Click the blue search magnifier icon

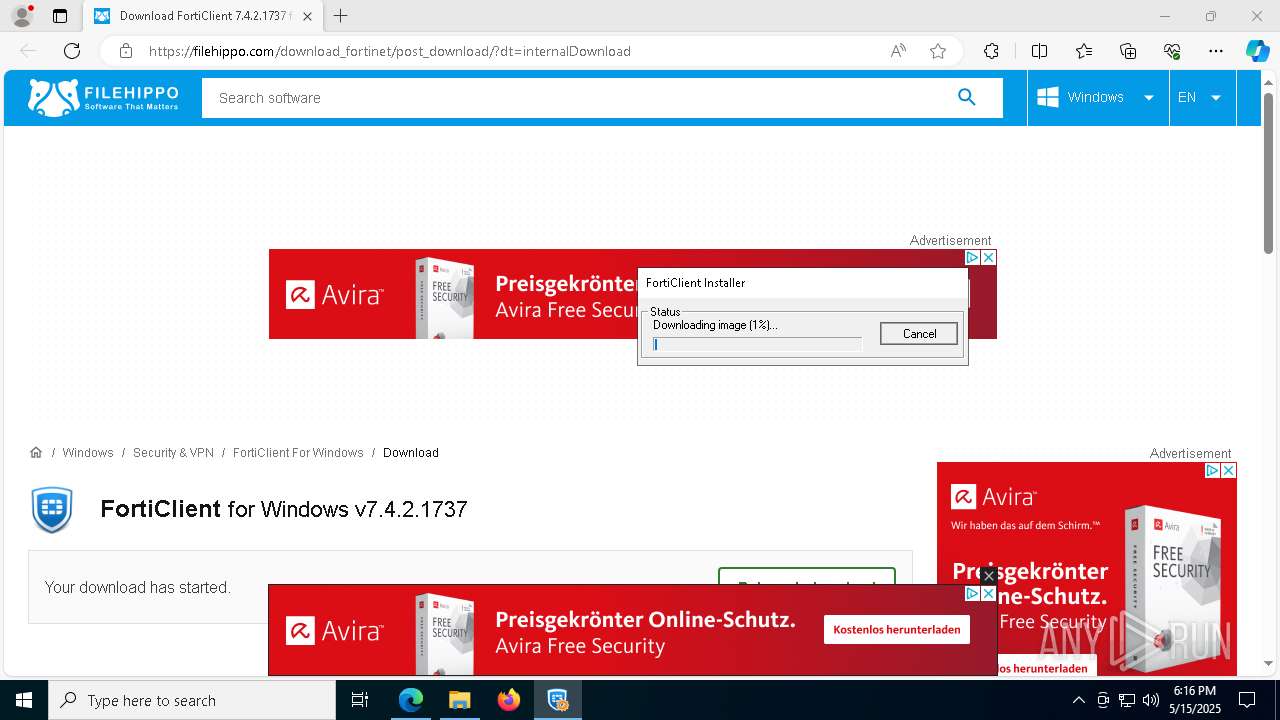tap(966, 97)
